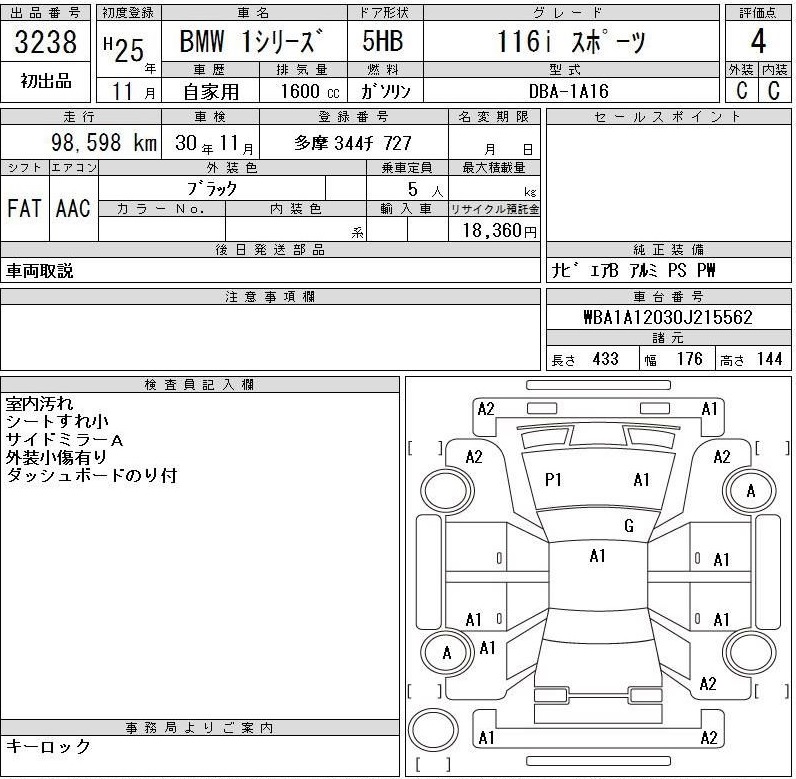Click the overall evaluation score 4
Viewport: 796px width, 779px height.
click(x=758, y=42)
